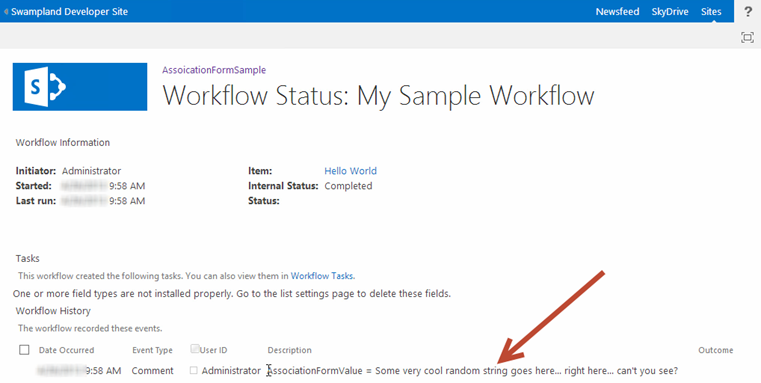761x383 pixels.
Task: Click the SharePoint site logo
Action: coord(80,87)
